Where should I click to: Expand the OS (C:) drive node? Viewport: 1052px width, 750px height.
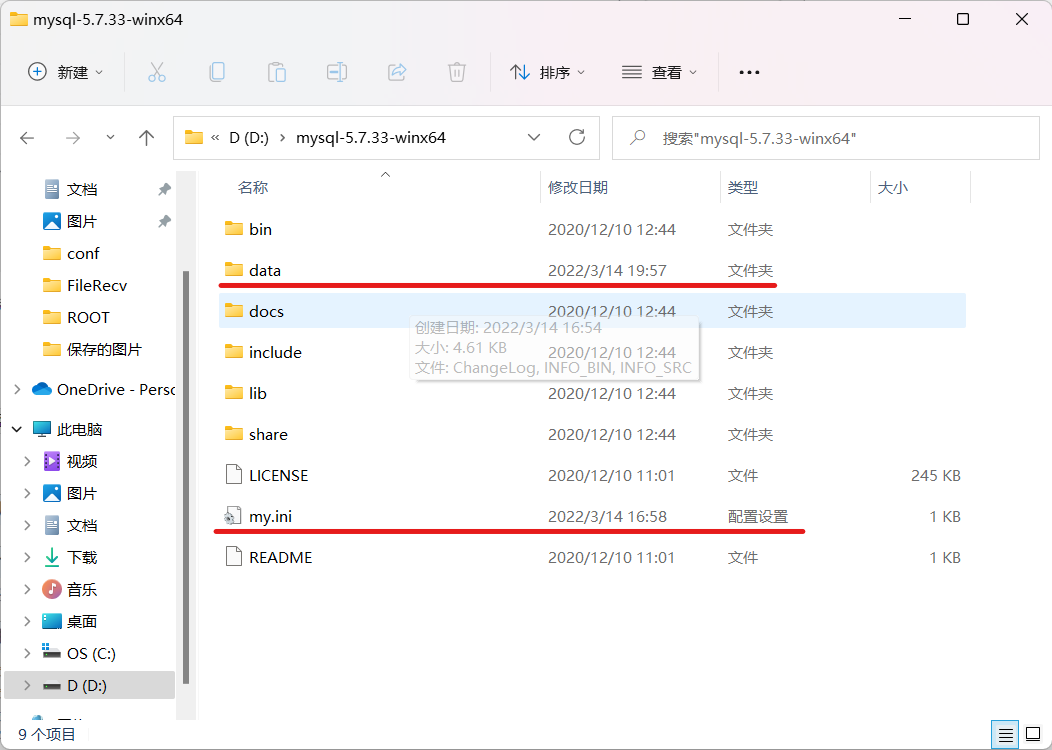tap(27, 653)
